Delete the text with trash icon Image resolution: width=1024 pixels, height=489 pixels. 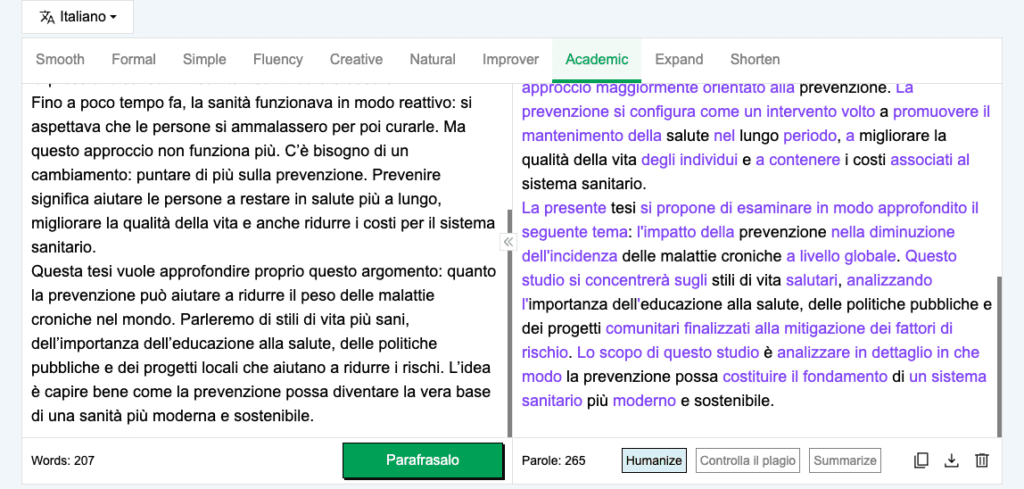[982, 461]
